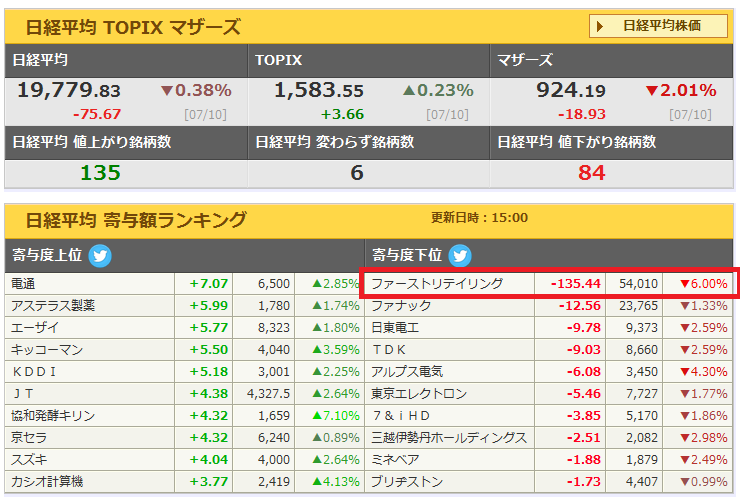Image resolution: width=740 pixels, height=503 pixels.
Task: Click the 84 falling stocks count
Action: point(592,173)
